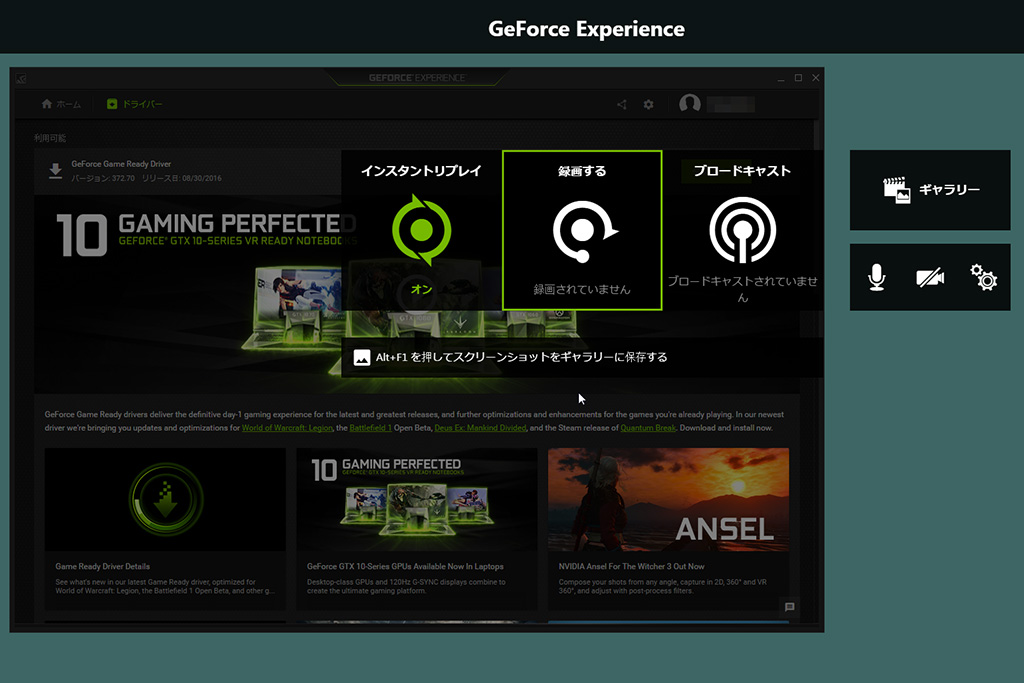Image resolution: width=1024 pixels, height=683 pixels.
Task: Click the オン status under Instant Replay
Action: [421, 289]
